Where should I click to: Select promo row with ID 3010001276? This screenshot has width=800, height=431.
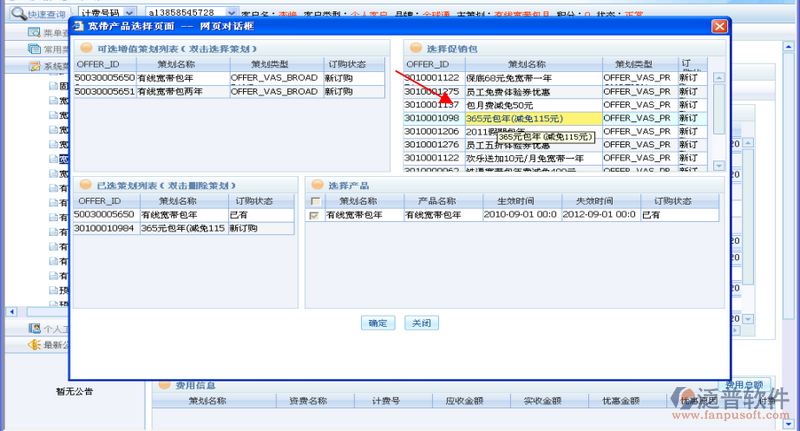(555, 145)
